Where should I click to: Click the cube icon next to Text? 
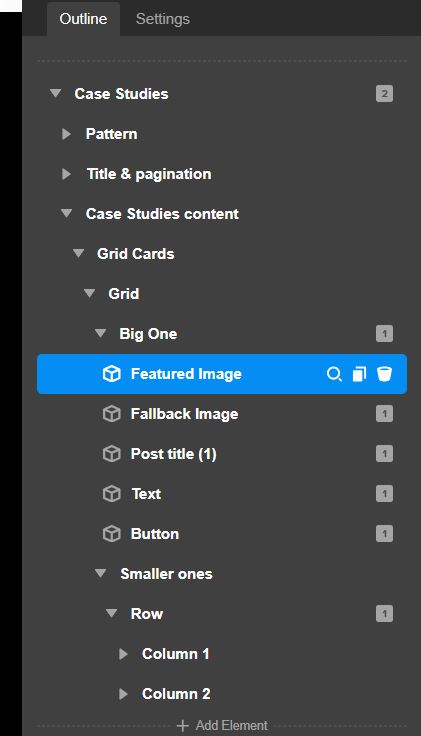pyautogui.click(x=112, y=494)
